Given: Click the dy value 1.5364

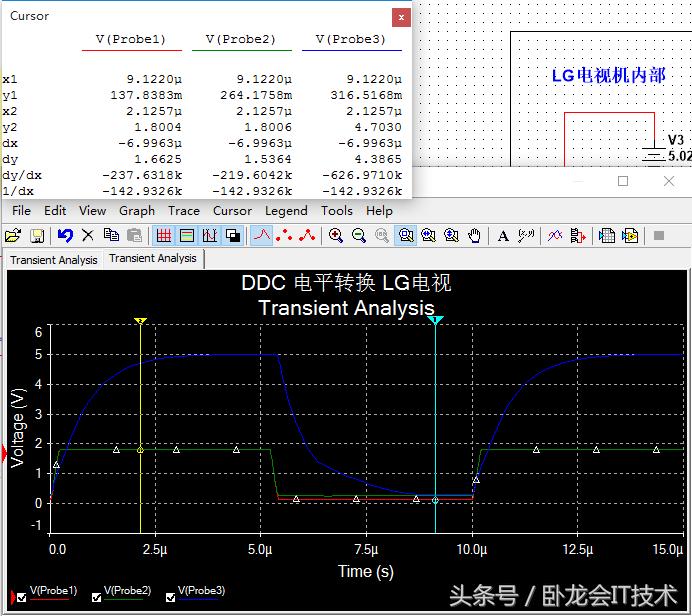Looking at the screenshot, I should pos(268,159).
